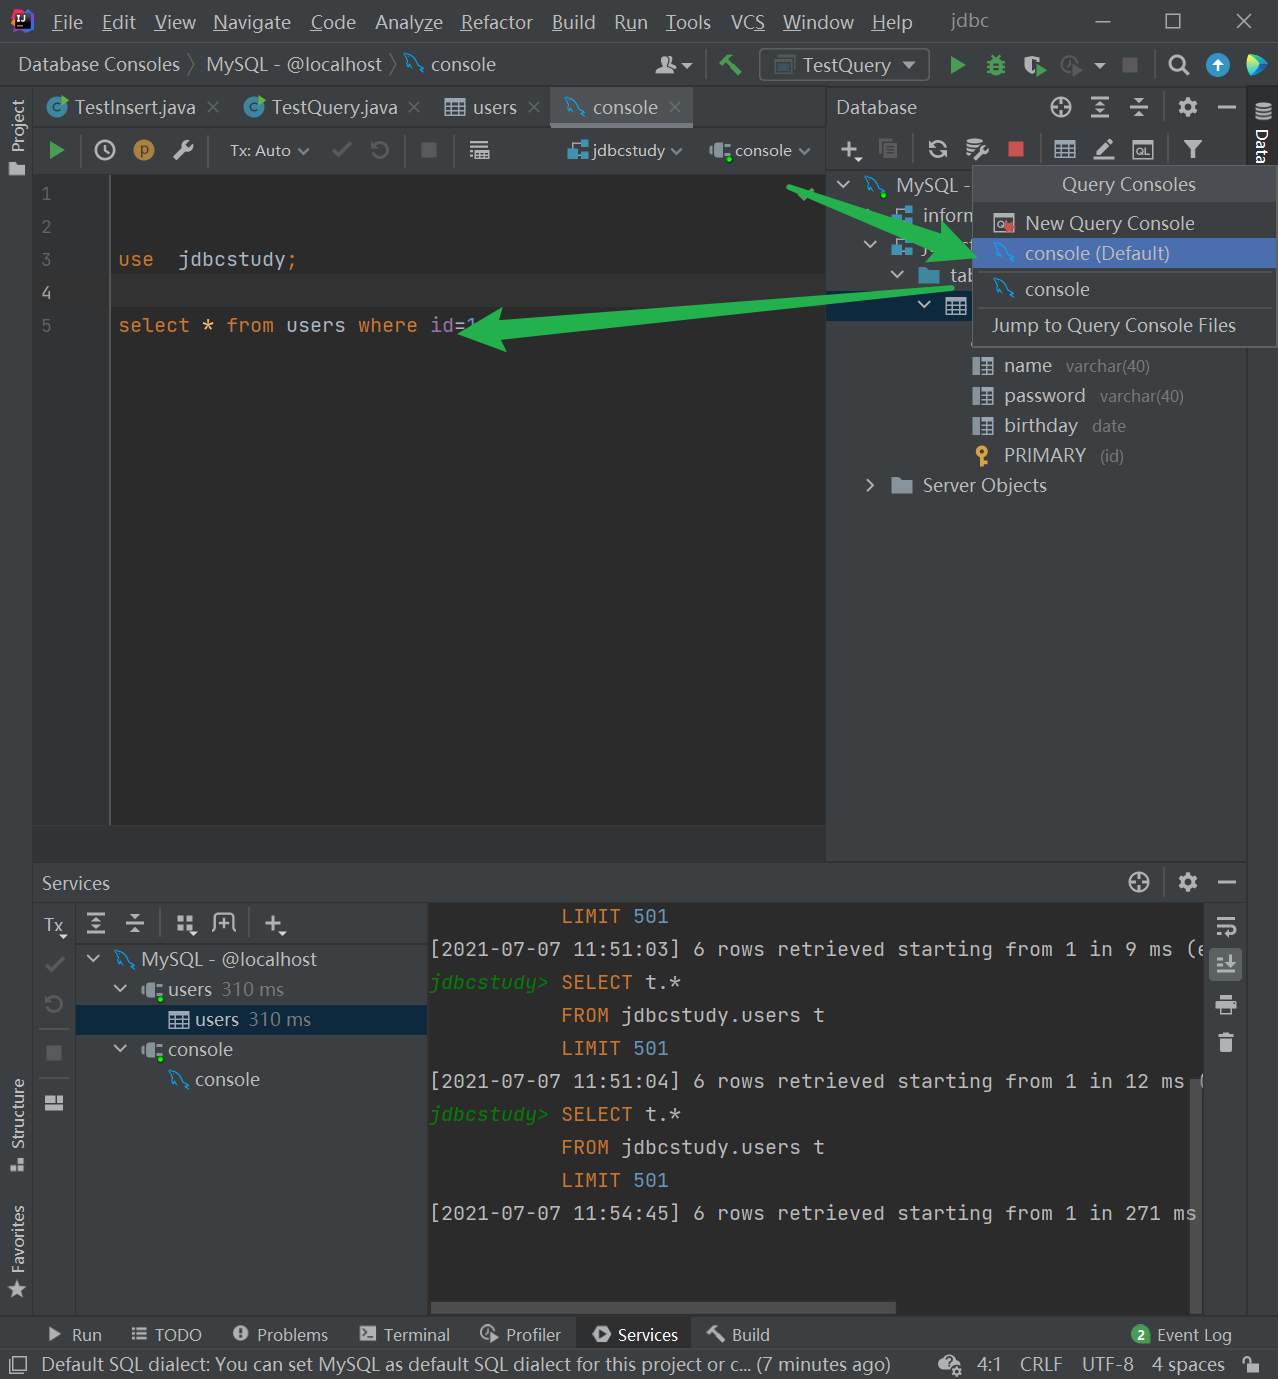Viewport: 1278px width, 1379px height.
Task: Toggle soft-wrap in Services output
Action: point(1226,926)
